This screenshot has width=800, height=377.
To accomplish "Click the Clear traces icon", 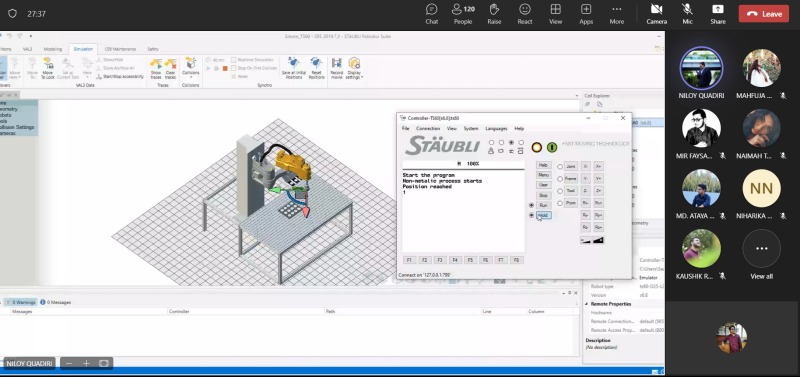I will tap(170, 64).
